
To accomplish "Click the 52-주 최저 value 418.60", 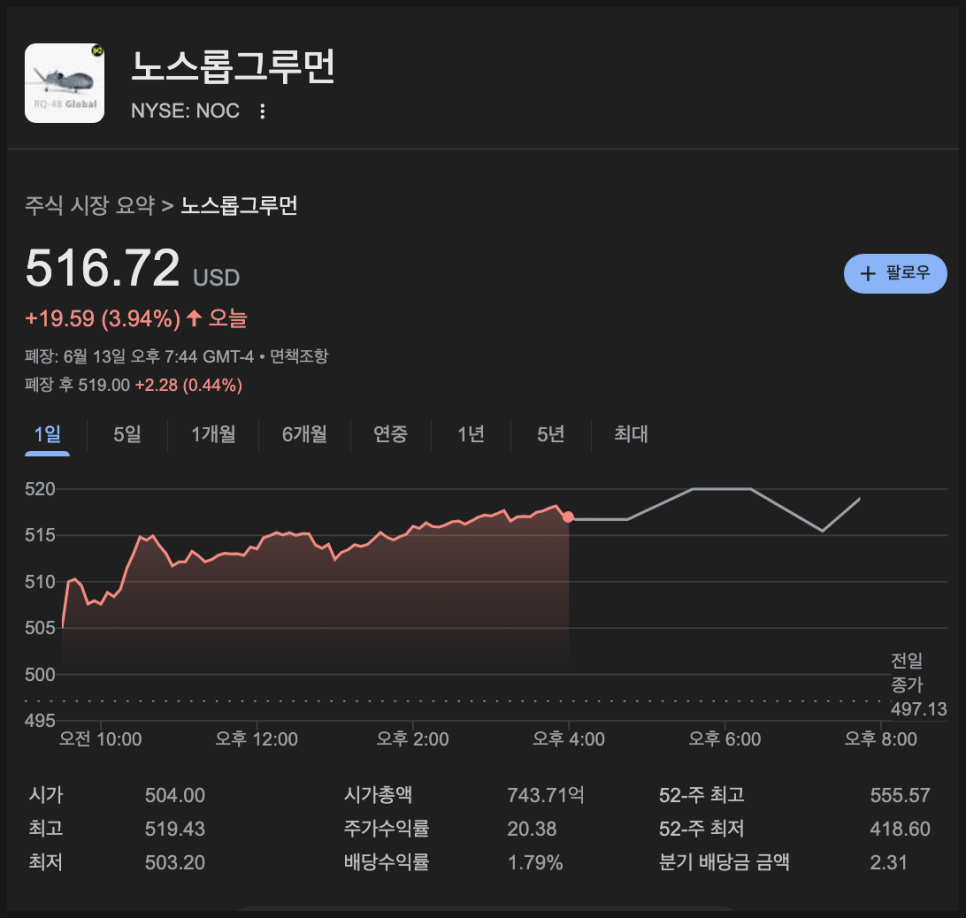I will (x=900, y=829).
